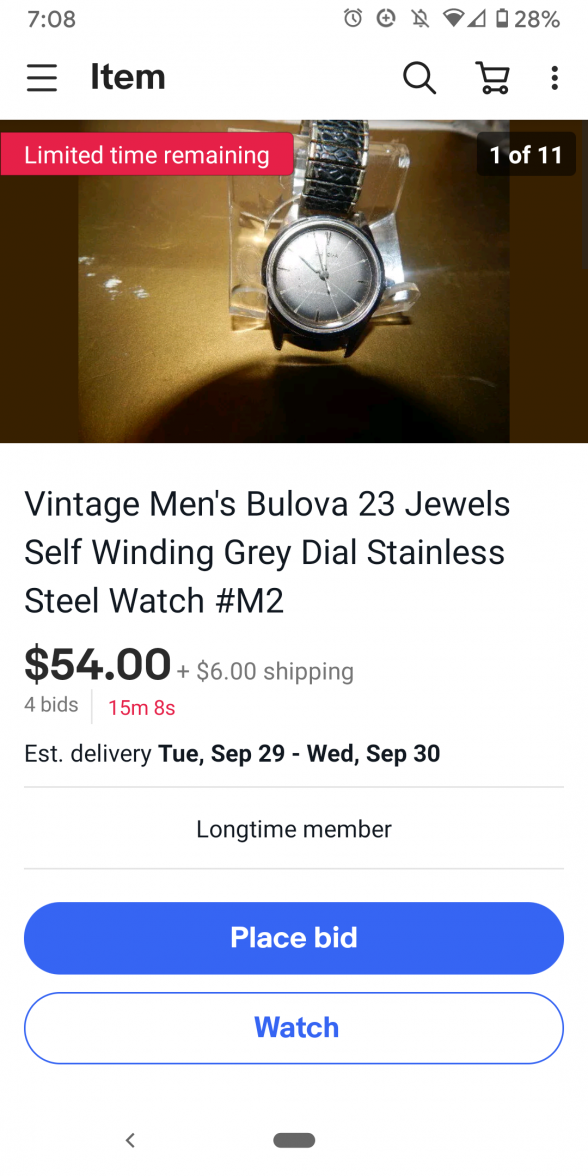Tap the 1 of 11 photo counter

tap(526, 154)
